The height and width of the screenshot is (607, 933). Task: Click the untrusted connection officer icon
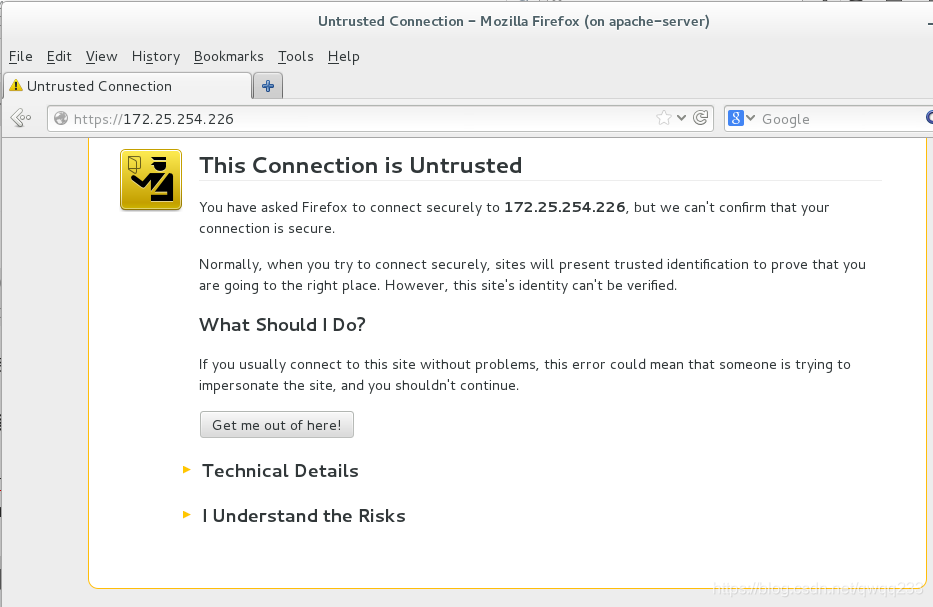(151, 180)
